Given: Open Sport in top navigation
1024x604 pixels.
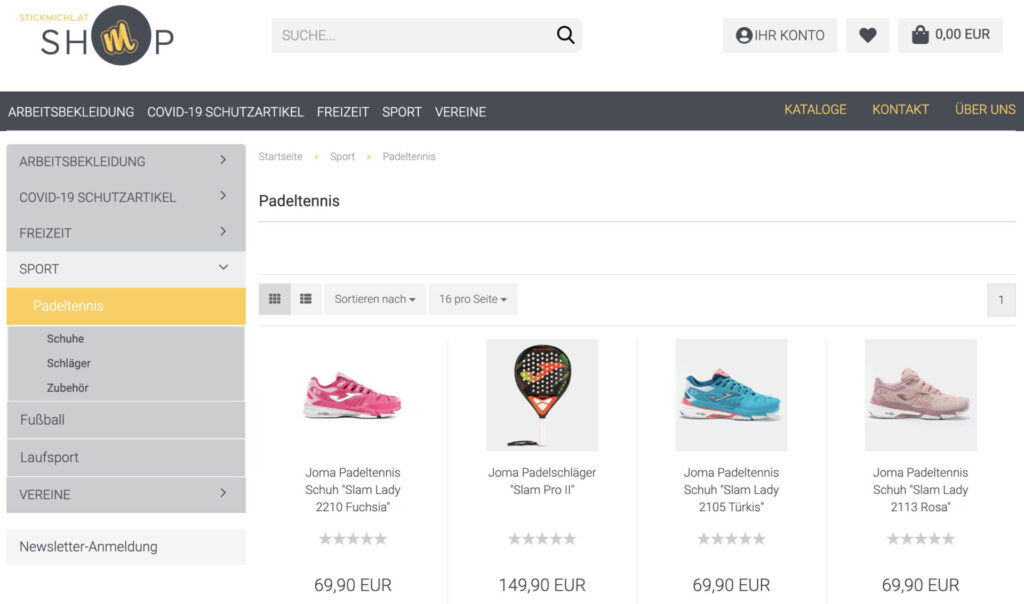Looking at the screenshot, I should (402, 112).
